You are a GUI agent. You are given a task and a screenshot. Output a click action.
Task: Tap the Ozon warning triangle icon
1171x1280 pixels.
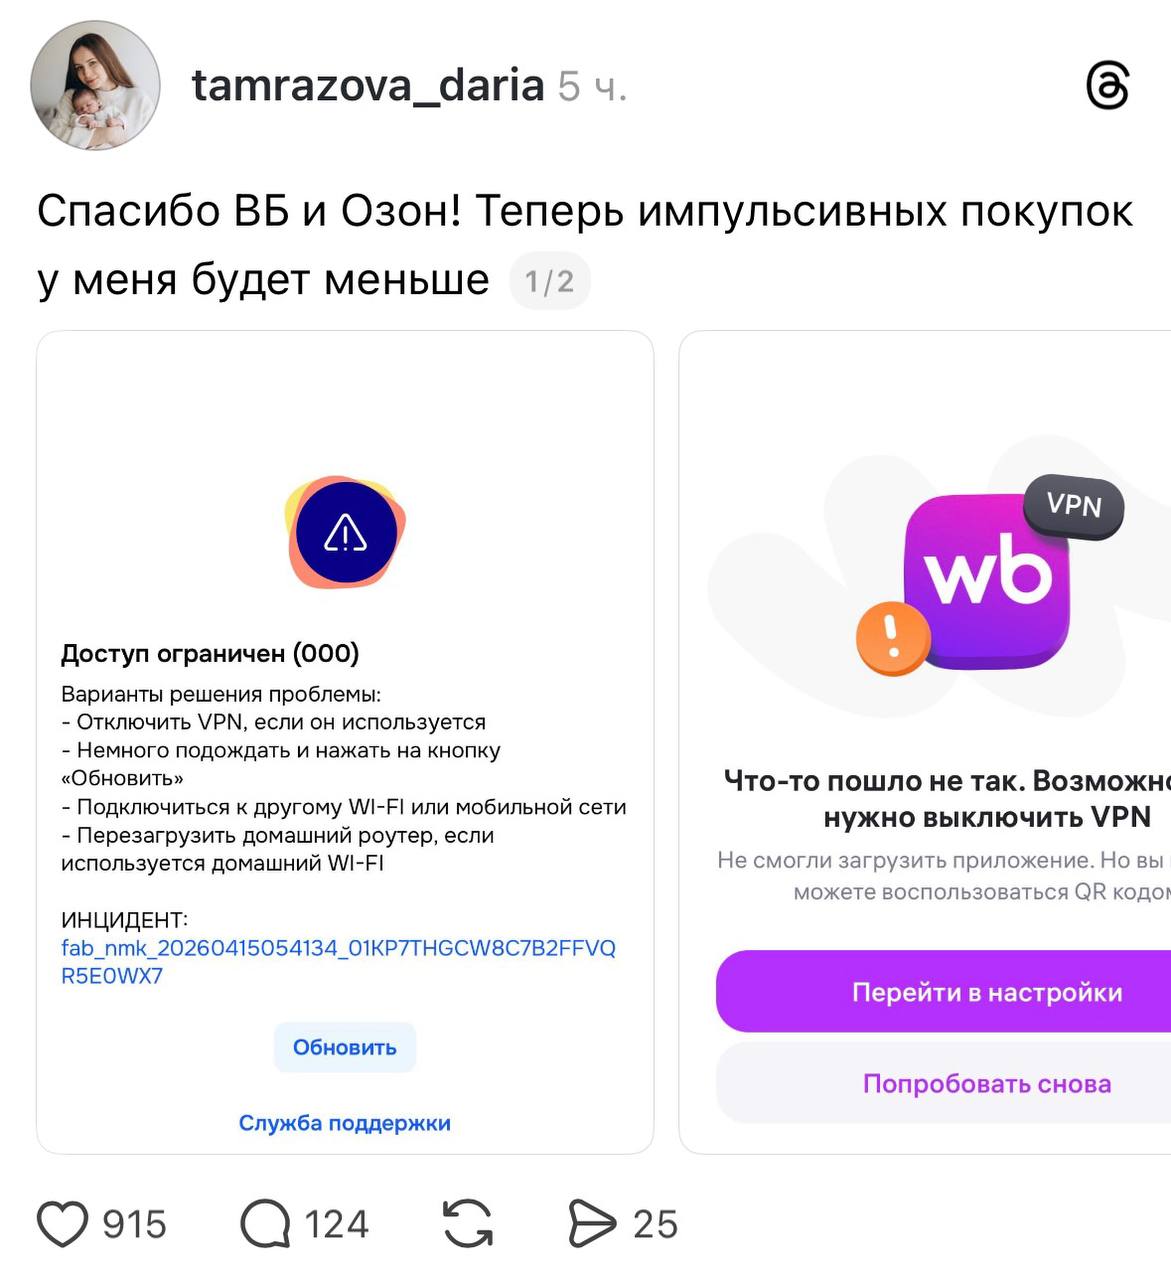coord(346,532)
